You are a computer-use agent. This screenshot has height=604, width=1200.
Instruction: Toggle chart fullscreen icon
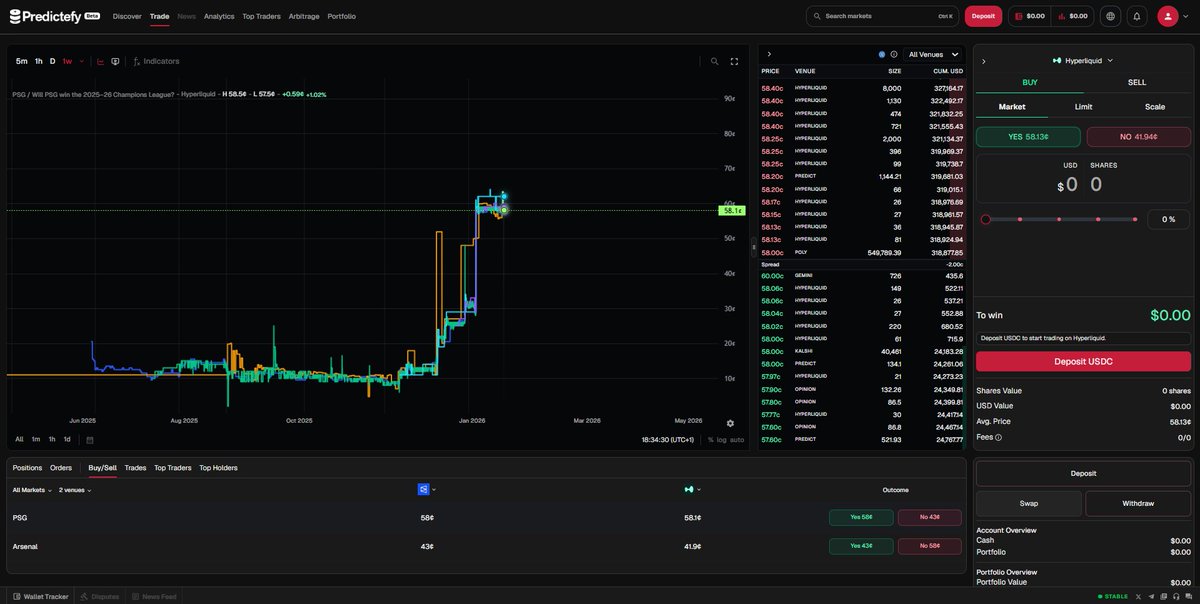(x=734, y=61)
